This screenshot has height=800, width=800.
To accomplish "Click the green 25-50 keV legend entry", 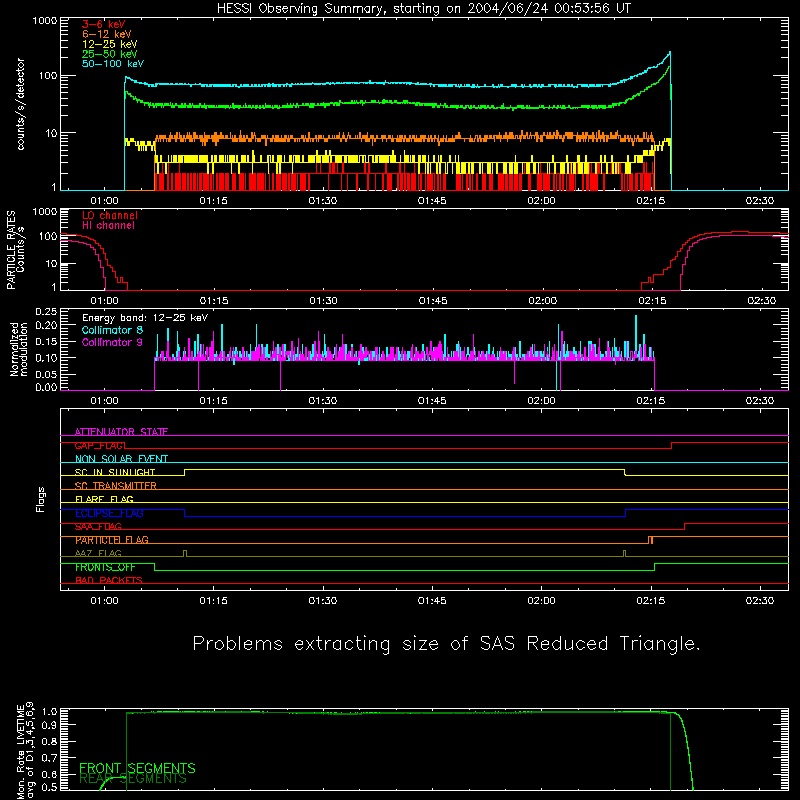I will 110,54.
